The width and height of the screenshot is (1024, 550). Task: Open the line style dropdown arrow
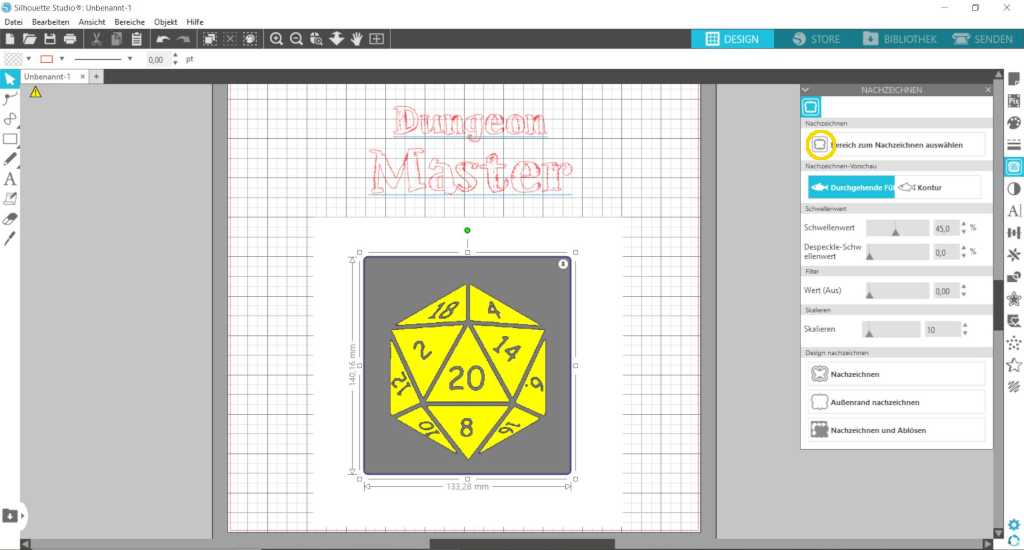(x=130, y=59)
